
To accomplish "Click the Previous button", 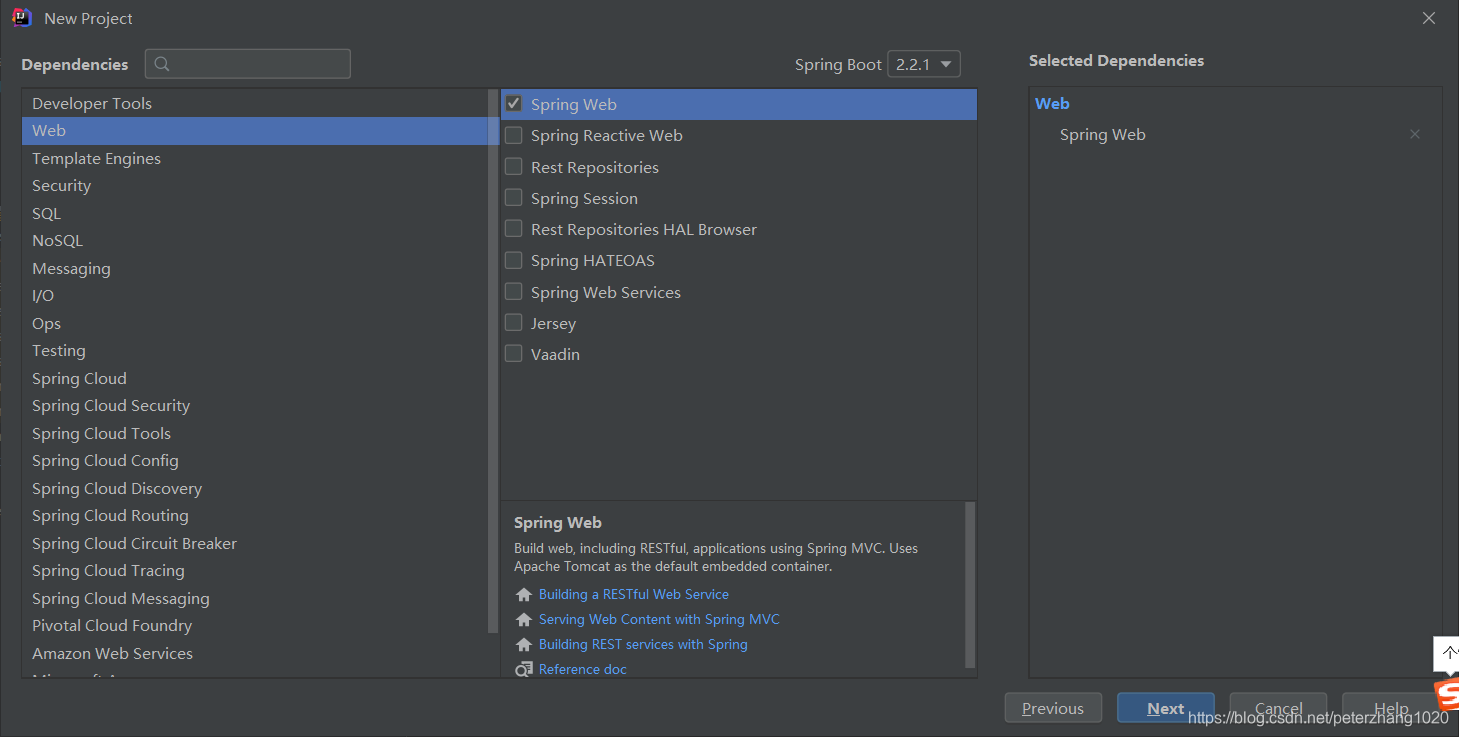I will [x=1053, y=708].
